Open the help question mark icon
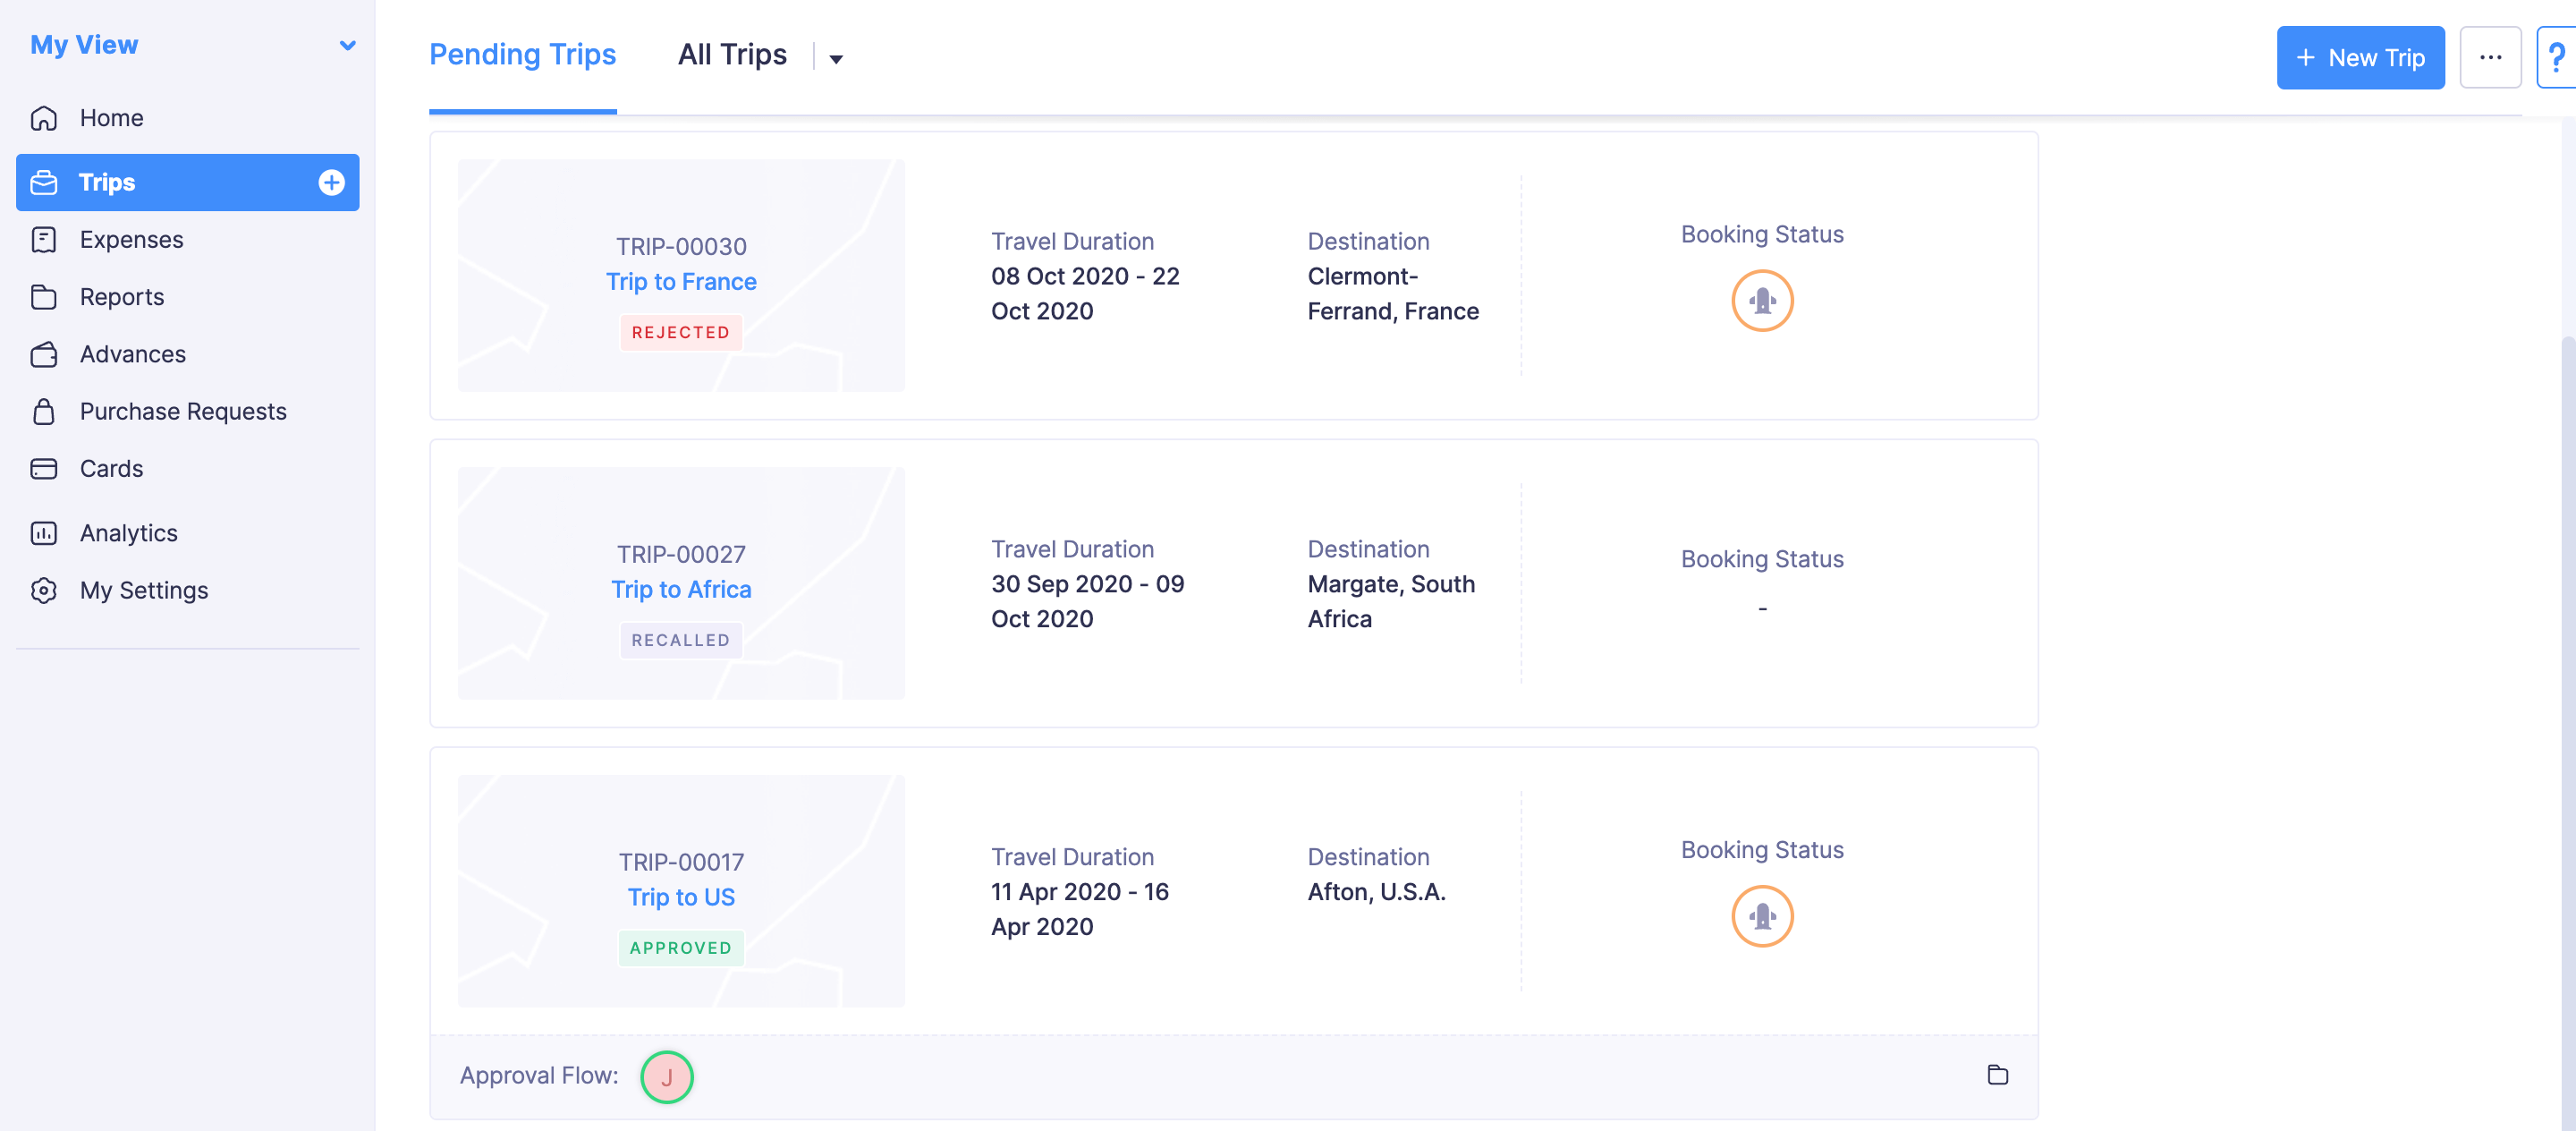 (x=2558, y=57)
